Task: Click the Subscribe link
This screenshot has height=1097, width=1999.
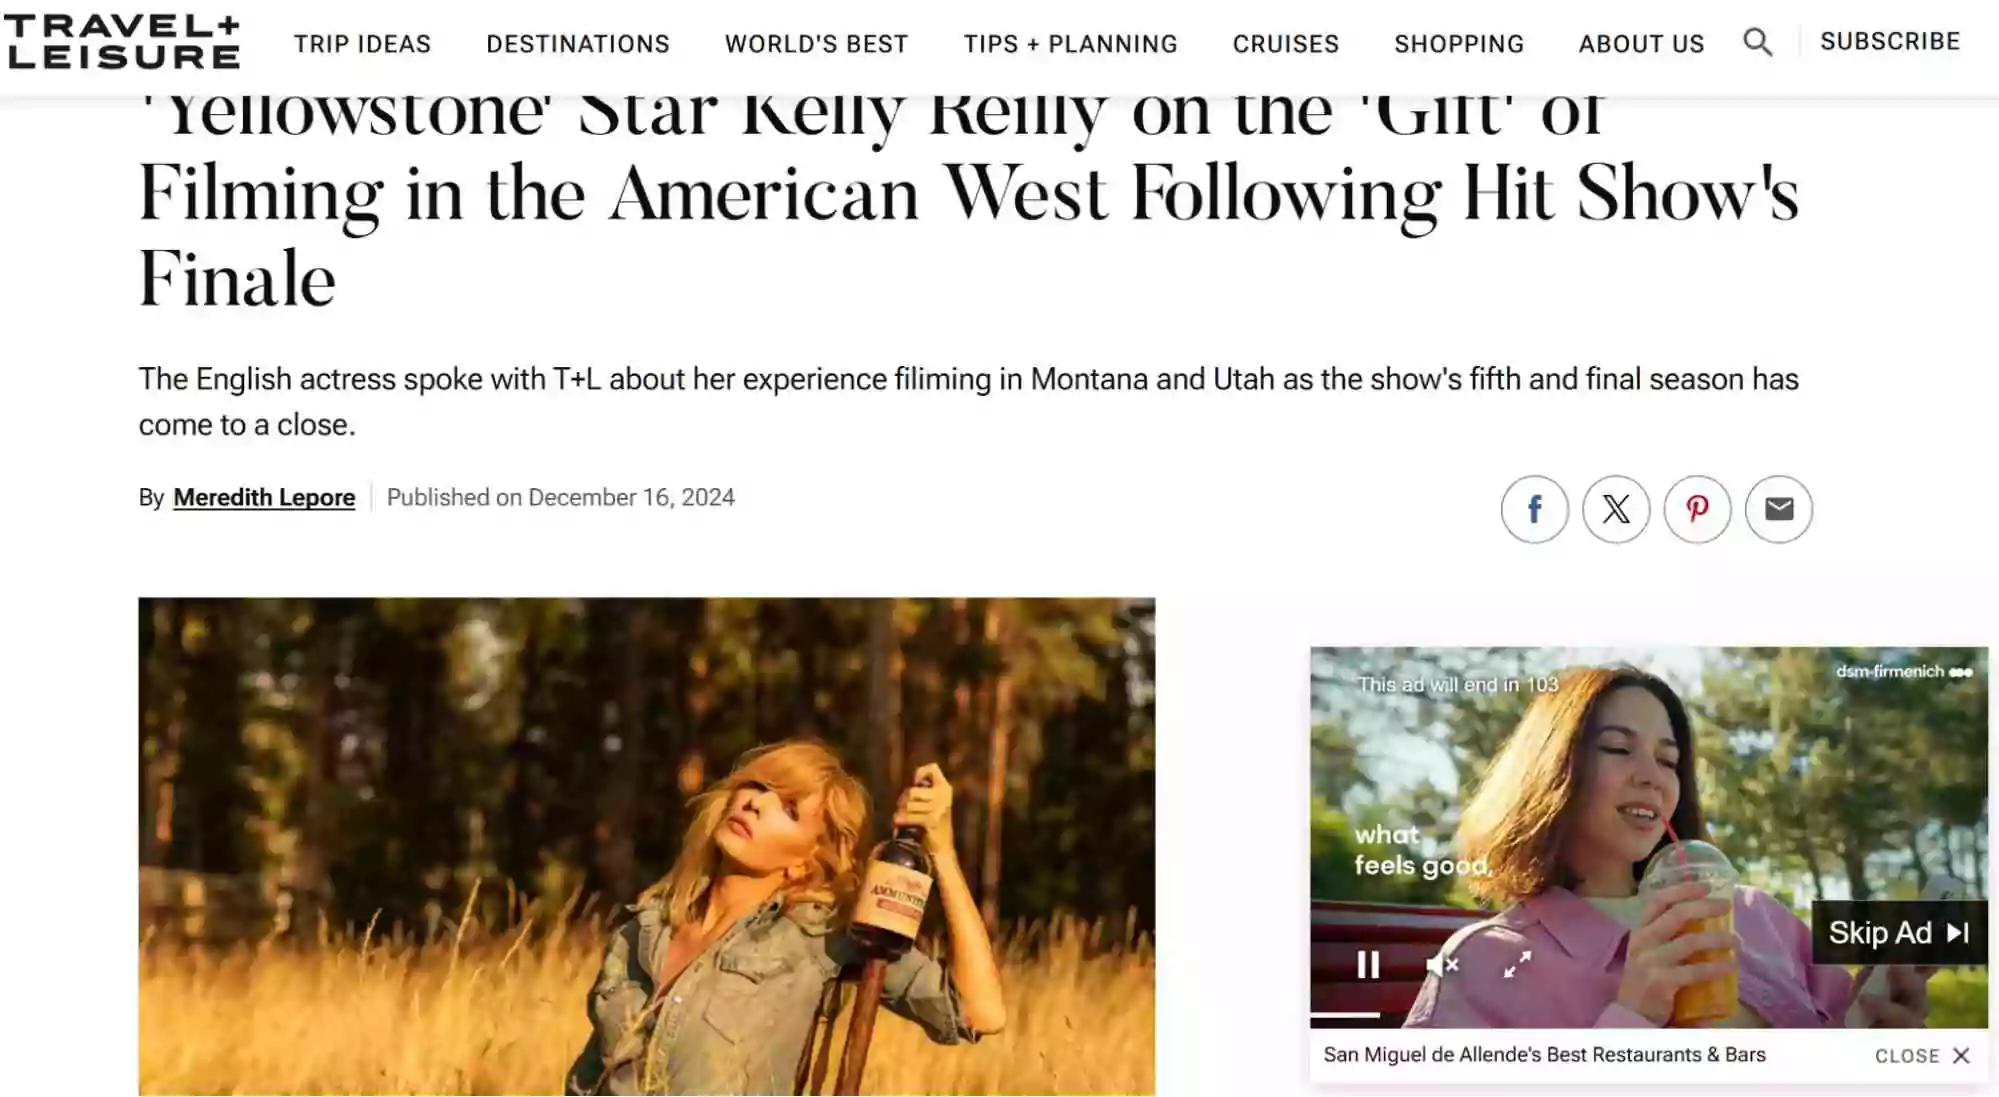Action: click(1890, 41)
